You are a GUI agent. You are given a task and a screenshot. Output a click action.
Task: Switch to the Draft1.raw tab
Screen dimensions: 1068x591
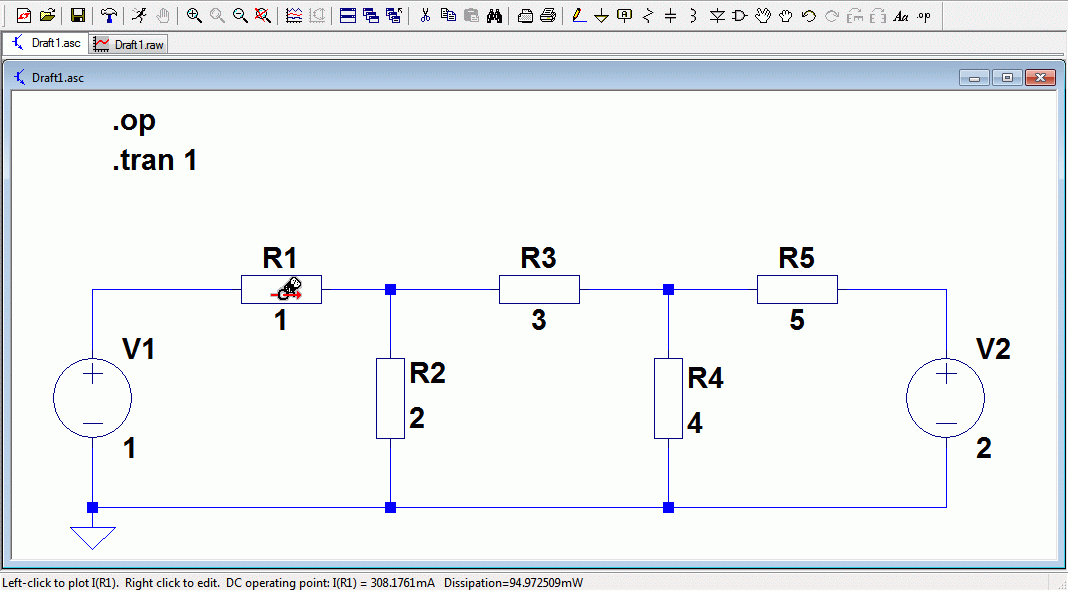tap(129, 44)
